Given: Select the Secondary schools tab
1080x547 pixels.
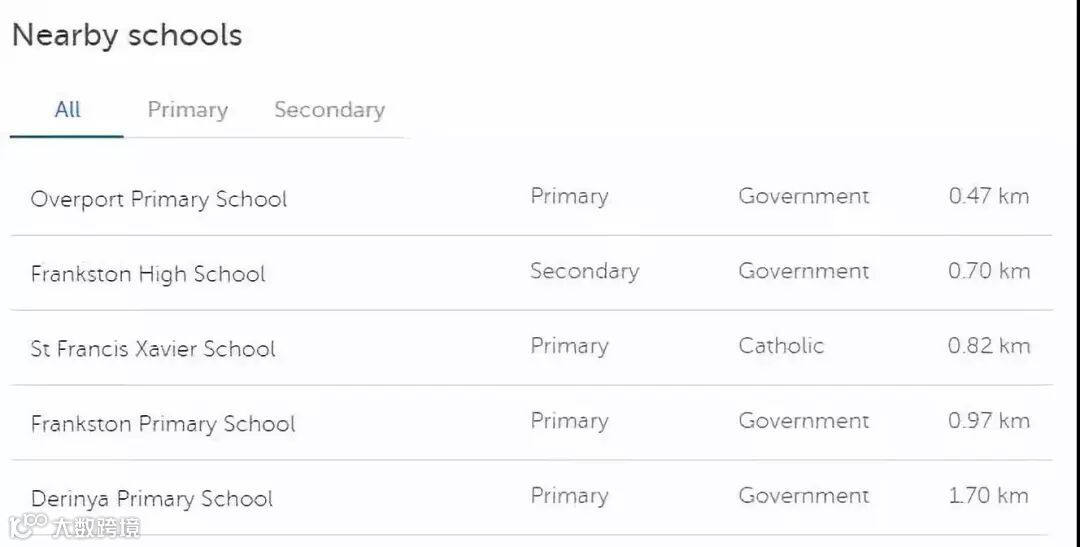Looking at the screenshot, I should click(x=329, y=110).
